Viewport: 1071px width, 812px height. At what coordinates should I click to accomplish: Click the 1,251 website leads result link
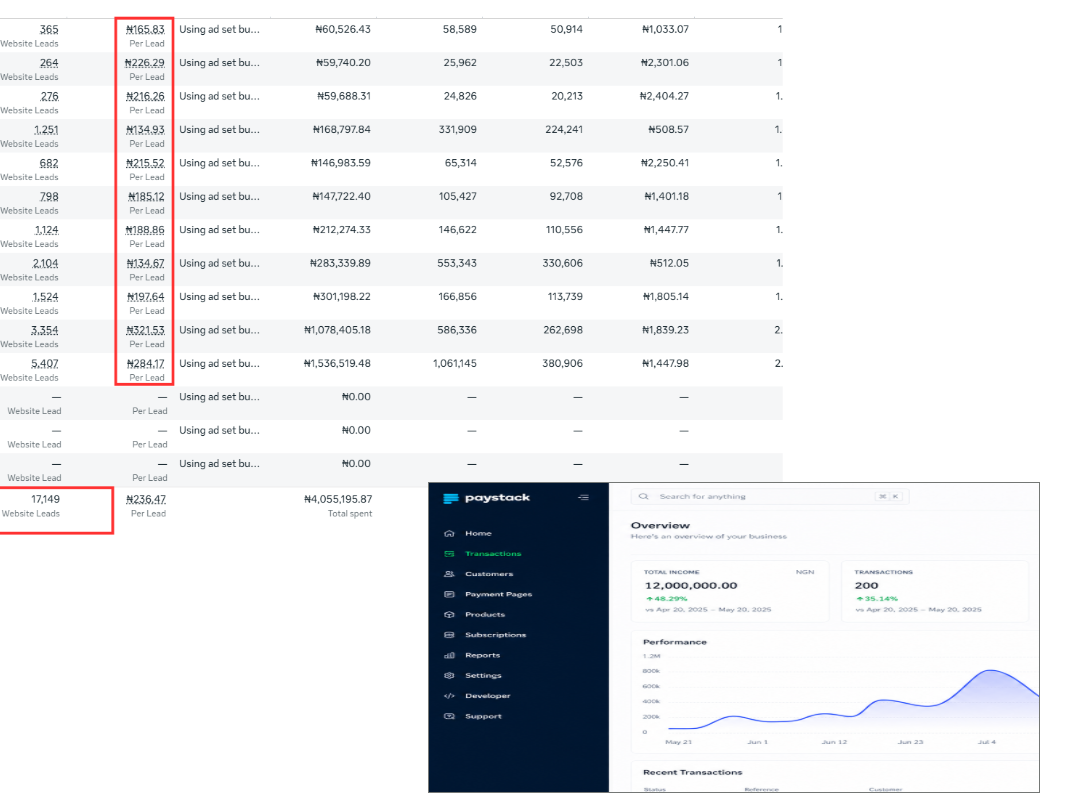click(x=46, y=130)
